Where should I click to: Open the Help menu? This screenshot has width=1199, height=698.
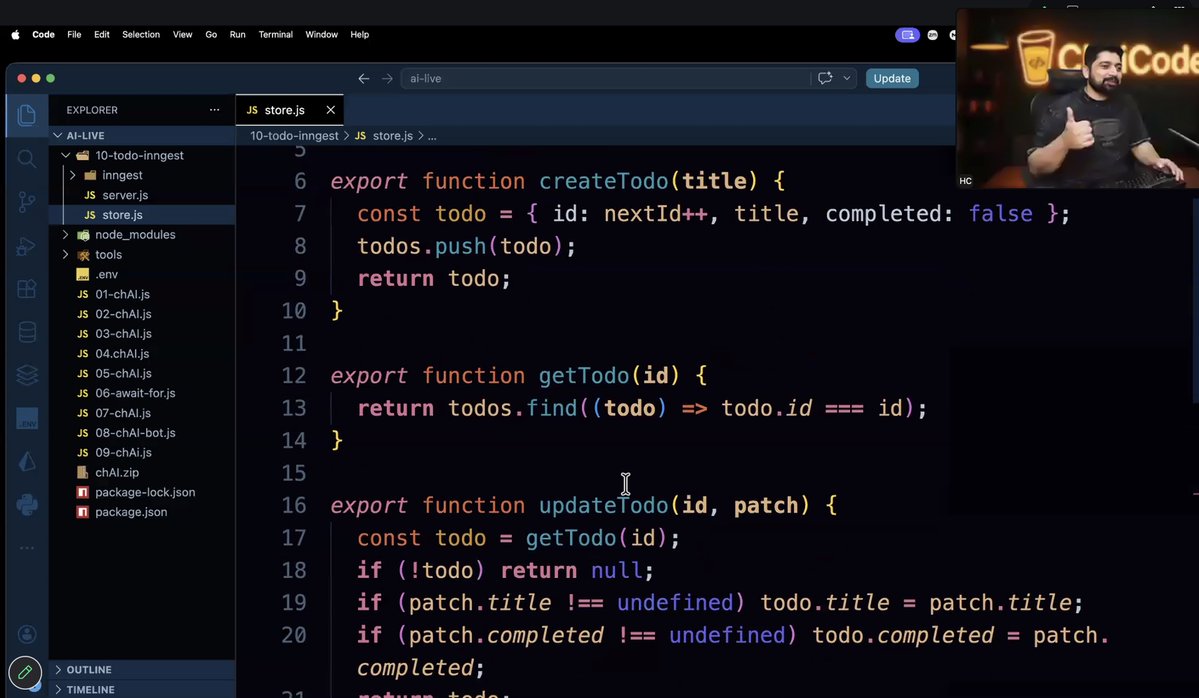(x=359, y=34)
